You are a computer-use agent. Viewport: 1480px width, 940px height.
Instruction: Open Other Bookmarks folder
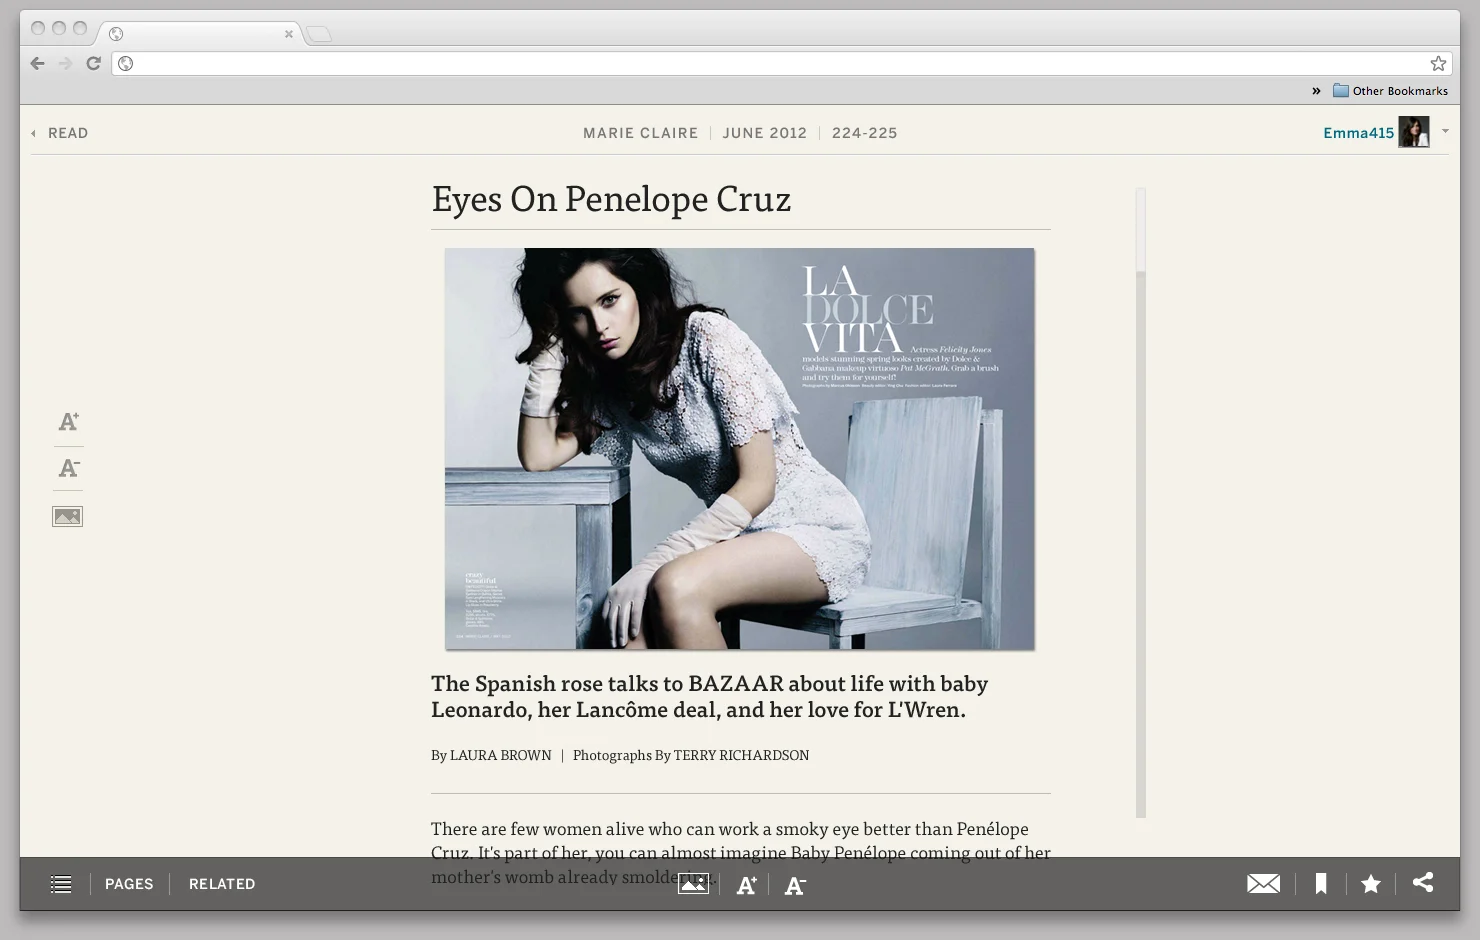[x=1390, y=91]
